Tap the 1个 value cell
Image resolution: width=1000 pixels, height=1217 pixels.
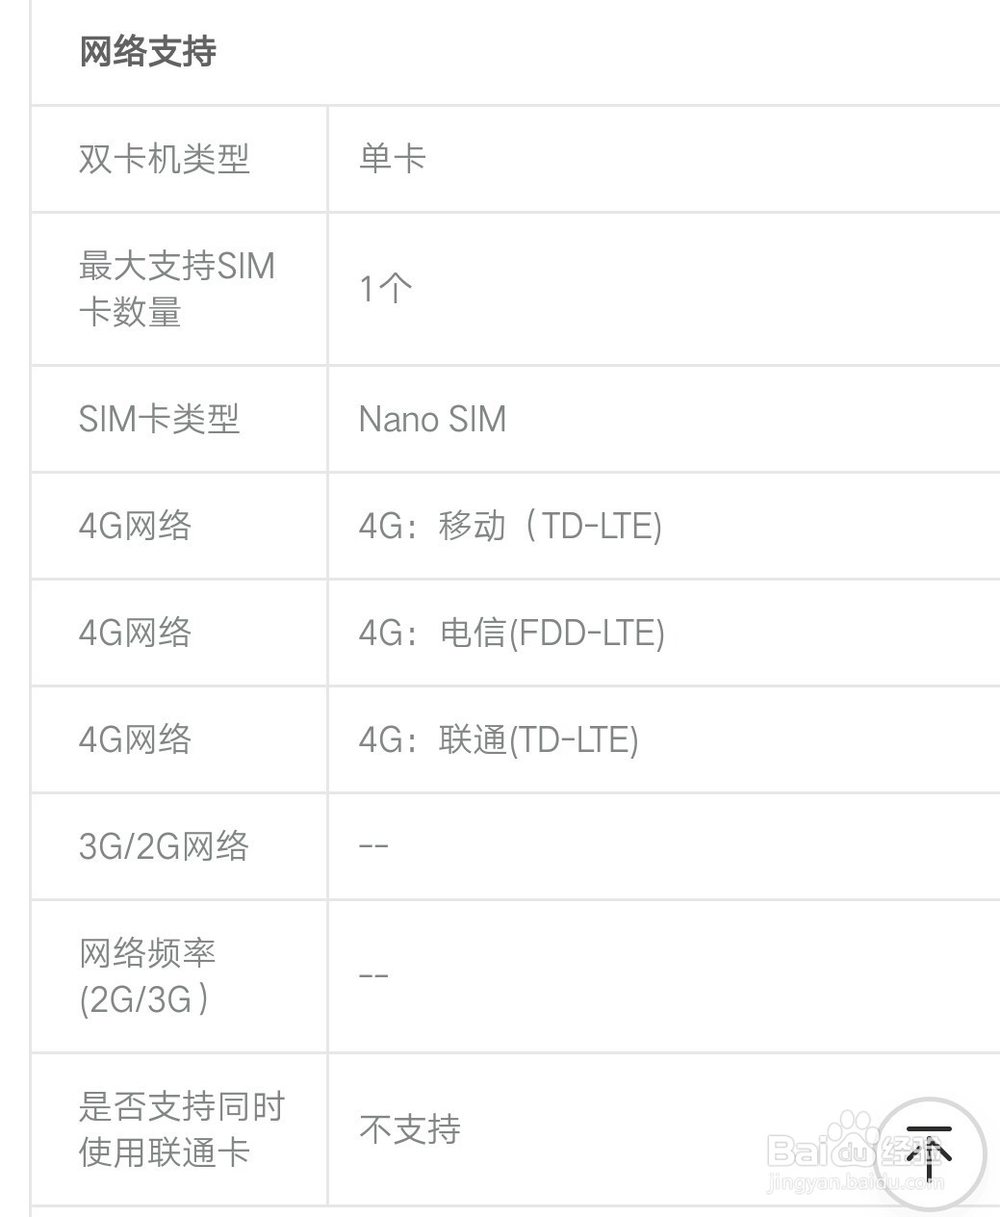[385, 289]
